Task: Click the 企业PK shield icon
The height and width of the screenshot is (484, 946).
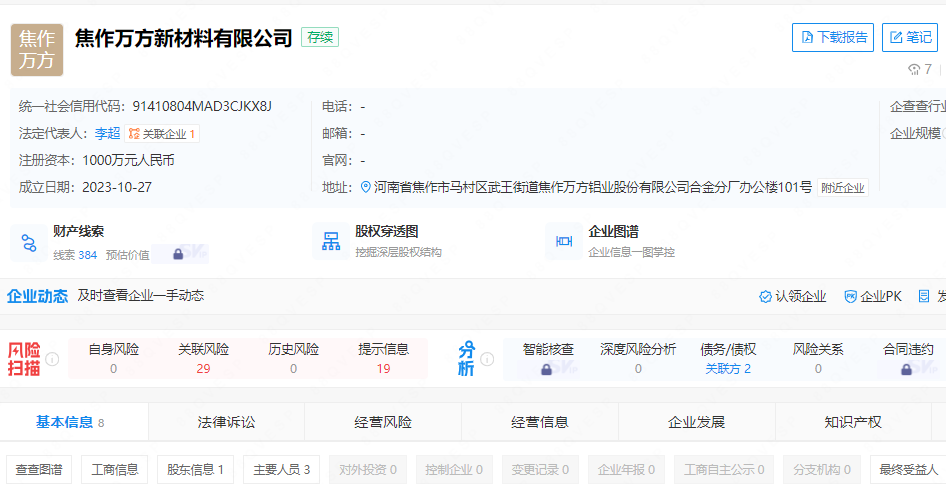Action: [x=850, y=296]
